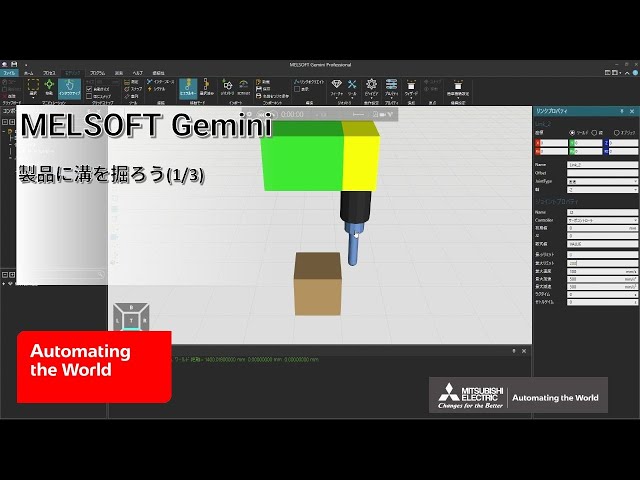Click the Link Name field showing Link_2
Viewport: 640px width, 480px height.
click(602, 165)
